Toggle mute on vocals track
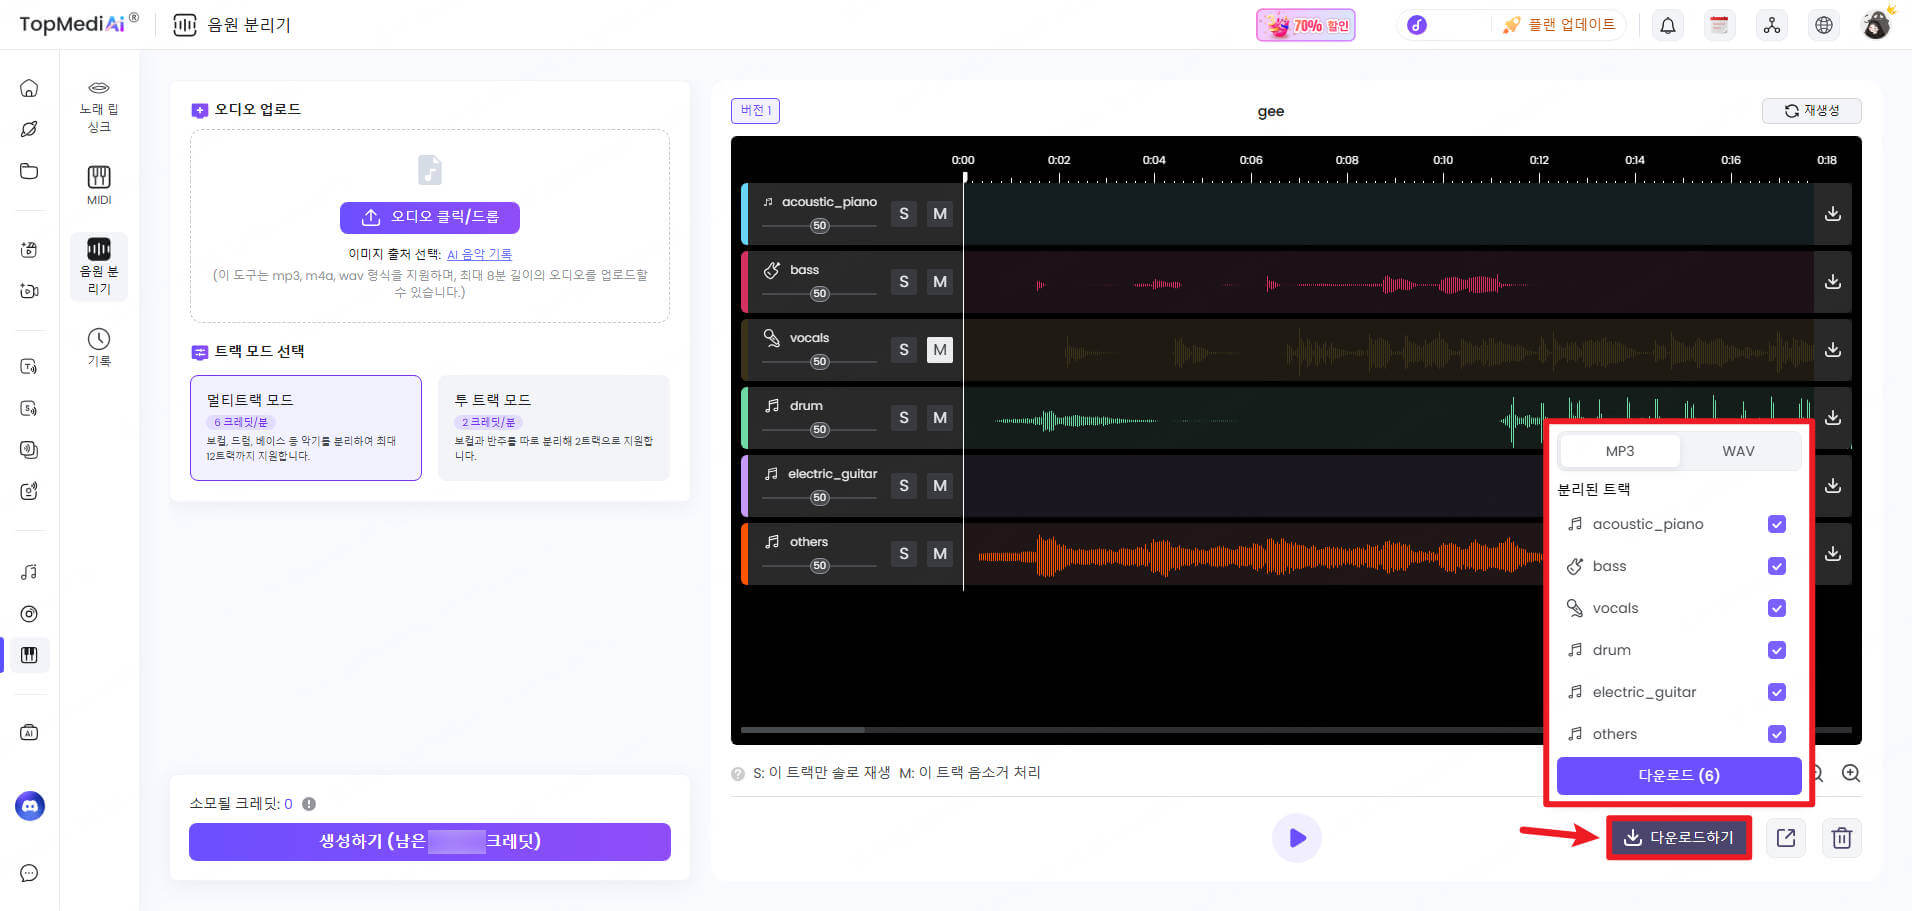Screen dimensions: 1912x911 pyautogui.click(x=939, y=350)
